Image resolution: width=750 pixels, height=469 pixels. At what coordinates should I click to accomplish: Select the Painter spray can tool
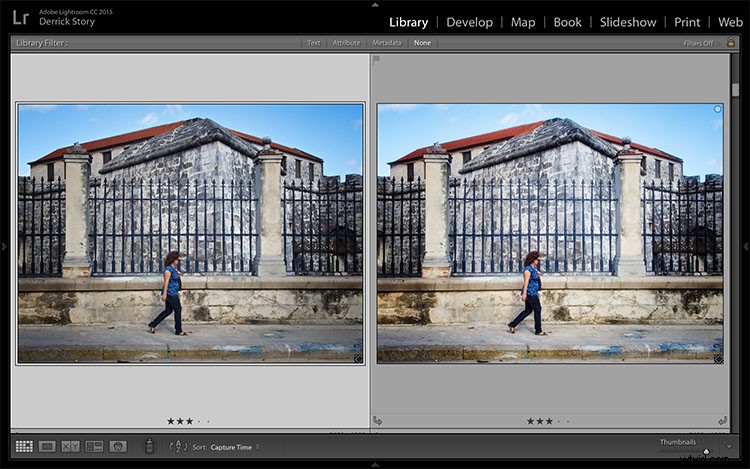[150, 446]
